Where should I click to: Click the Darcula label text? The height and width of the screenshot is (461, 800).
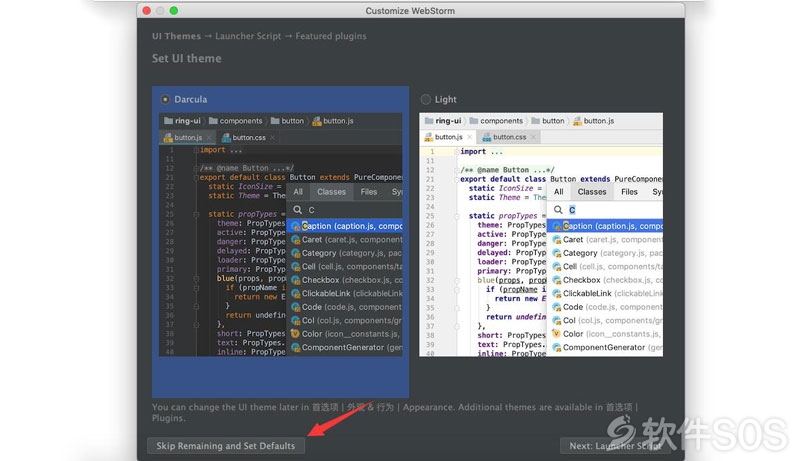(191, 99)
